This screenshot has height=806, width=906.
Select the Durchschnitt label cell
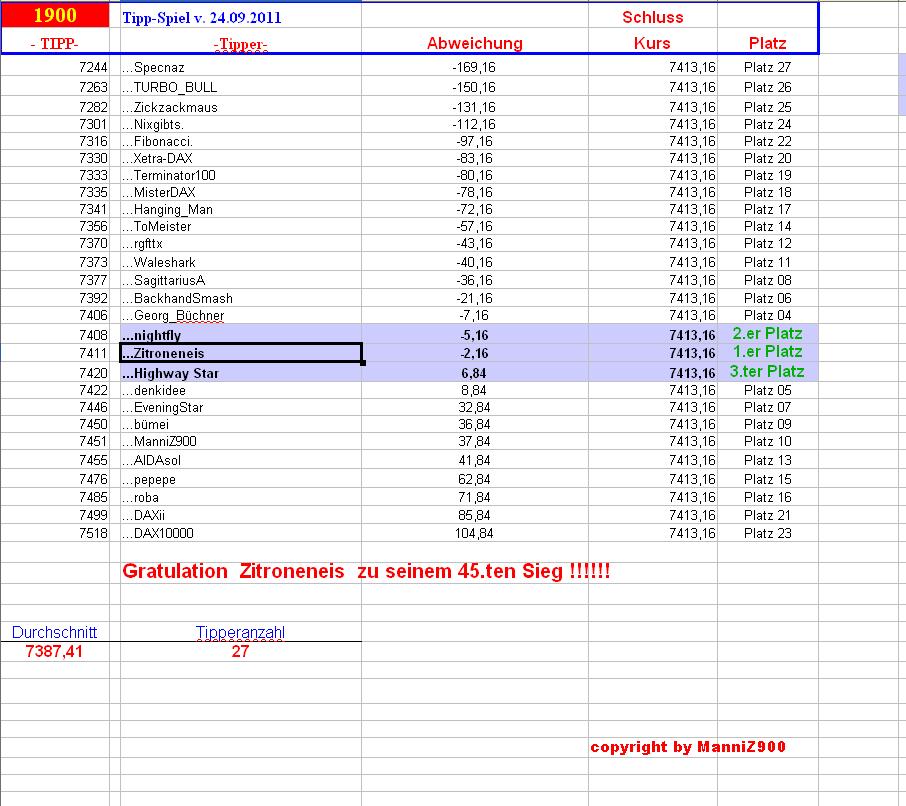click(54, 632)
